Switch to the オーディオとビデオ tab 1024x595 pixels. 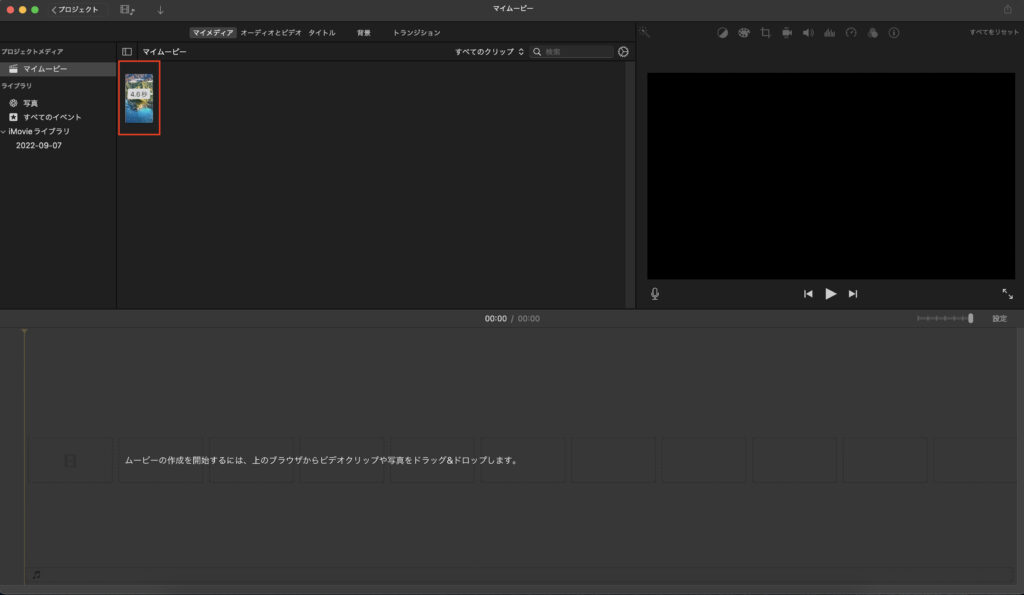point(270,33)
